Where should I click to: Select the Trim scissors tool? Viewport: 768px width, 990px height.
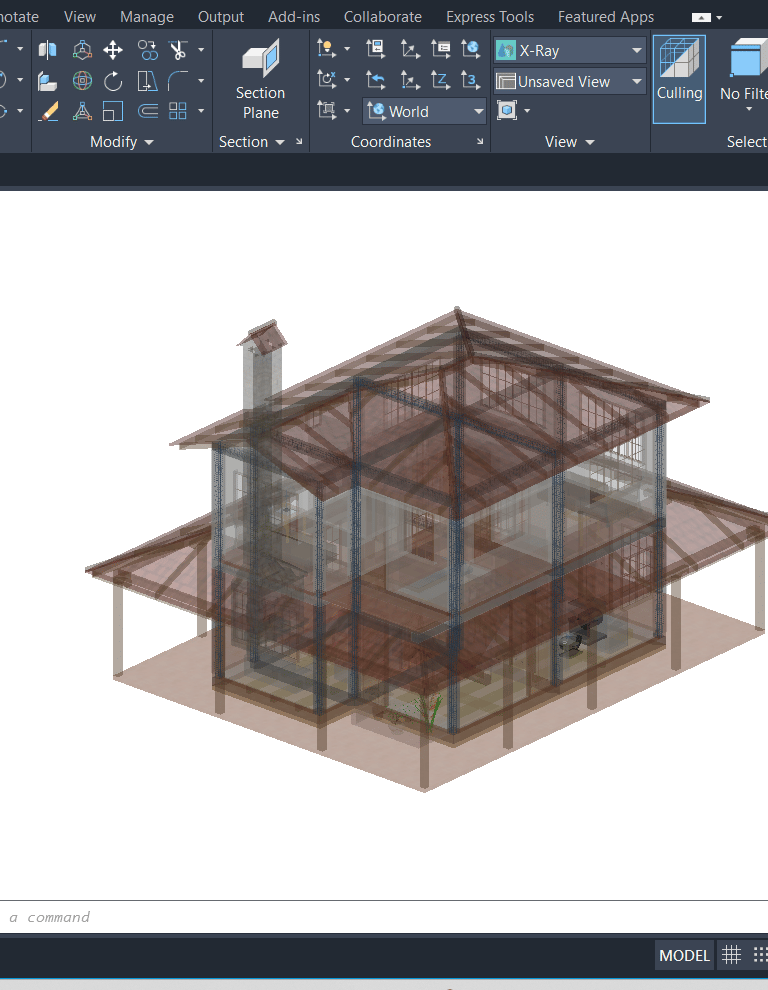point(179,50)
